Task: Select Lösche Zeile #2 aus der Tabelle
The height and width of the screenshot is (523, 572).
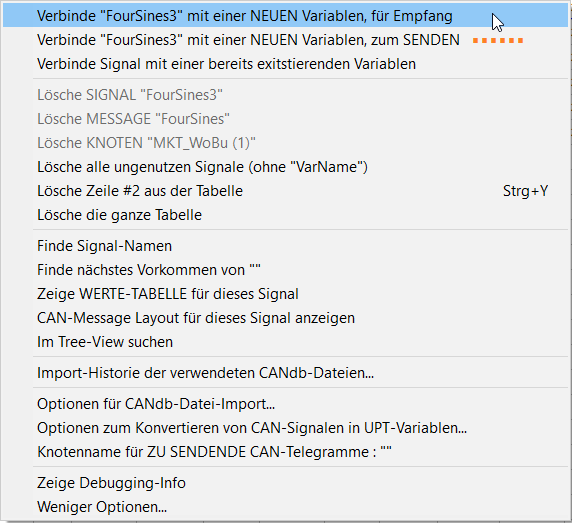Action: (x=286, y=191)
